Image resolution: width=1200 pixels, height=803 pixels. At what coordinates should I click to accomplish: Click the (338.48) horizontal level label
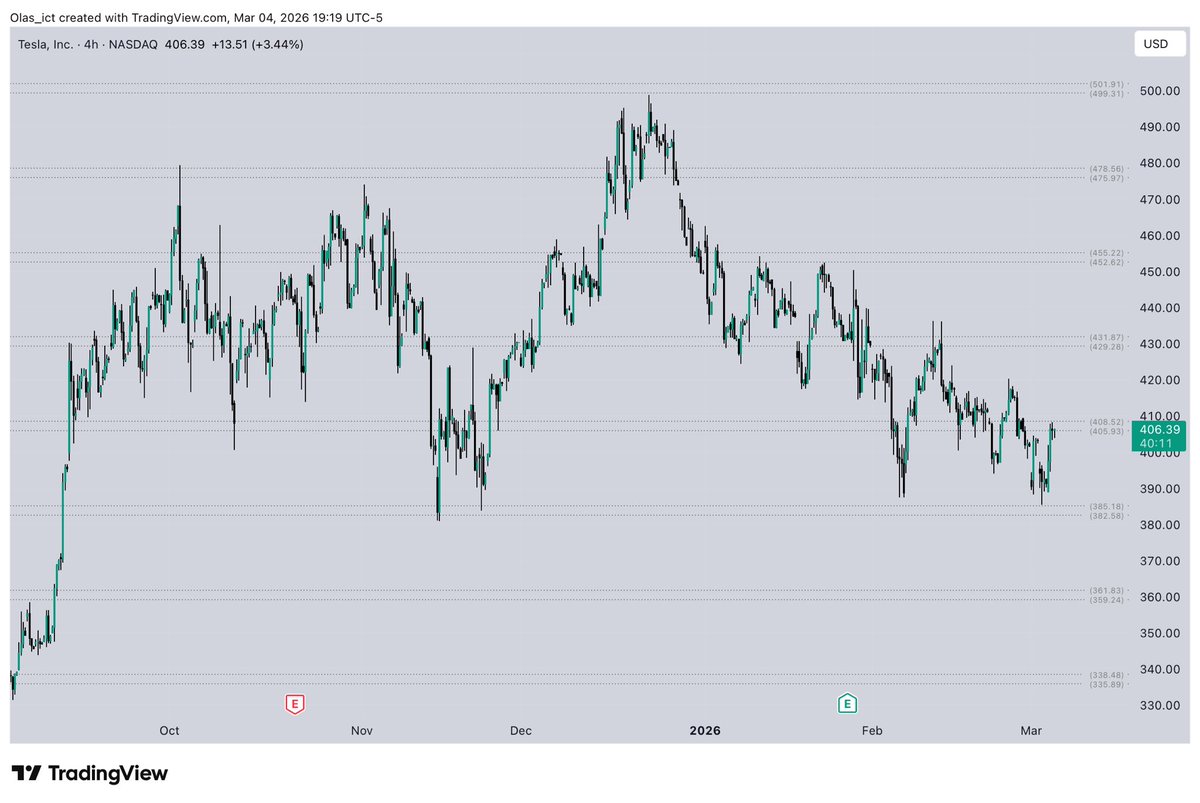[x=1107, y=675]
